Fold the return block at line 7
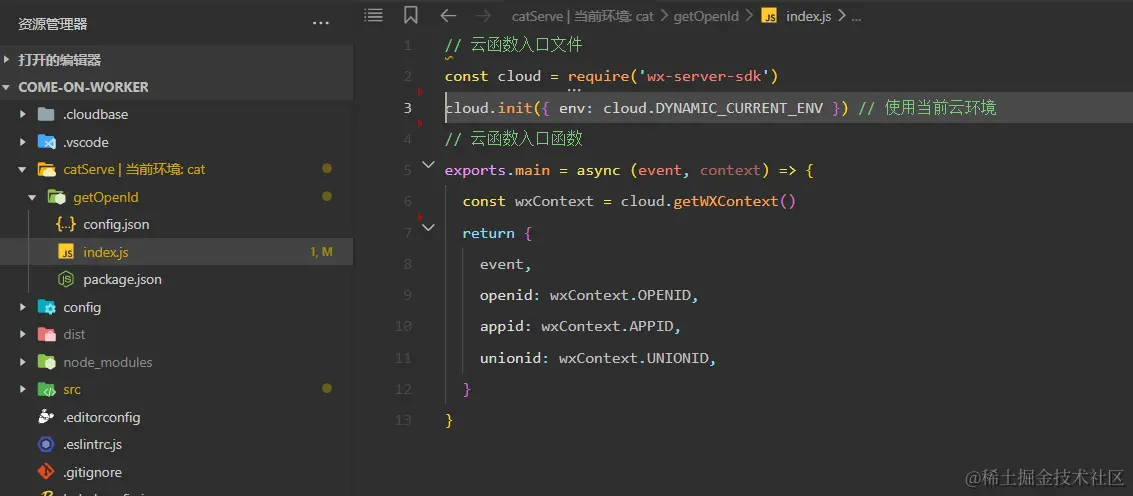The image size is (1133, 496). pos(428,227)
